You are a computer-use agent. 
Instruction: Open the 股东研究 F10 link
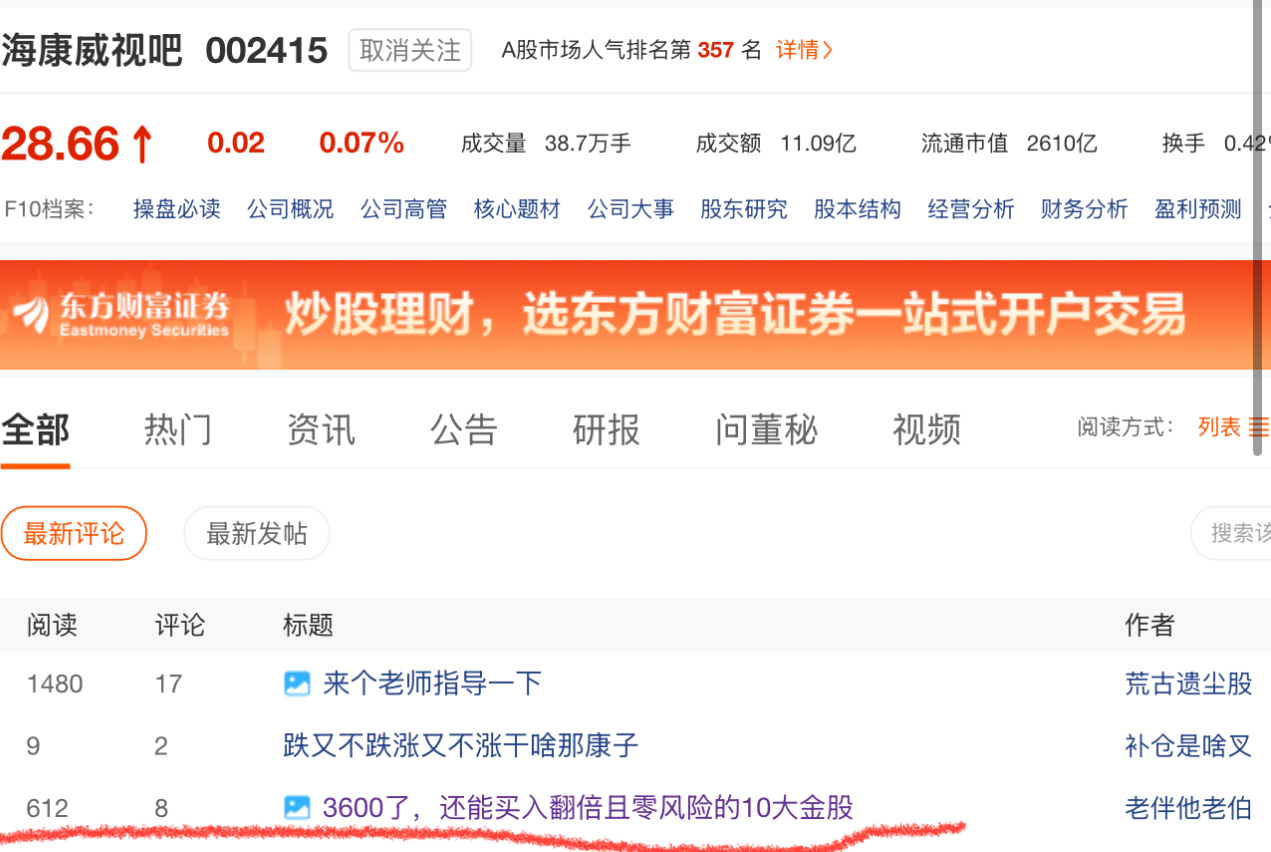(x=744, y=209)
